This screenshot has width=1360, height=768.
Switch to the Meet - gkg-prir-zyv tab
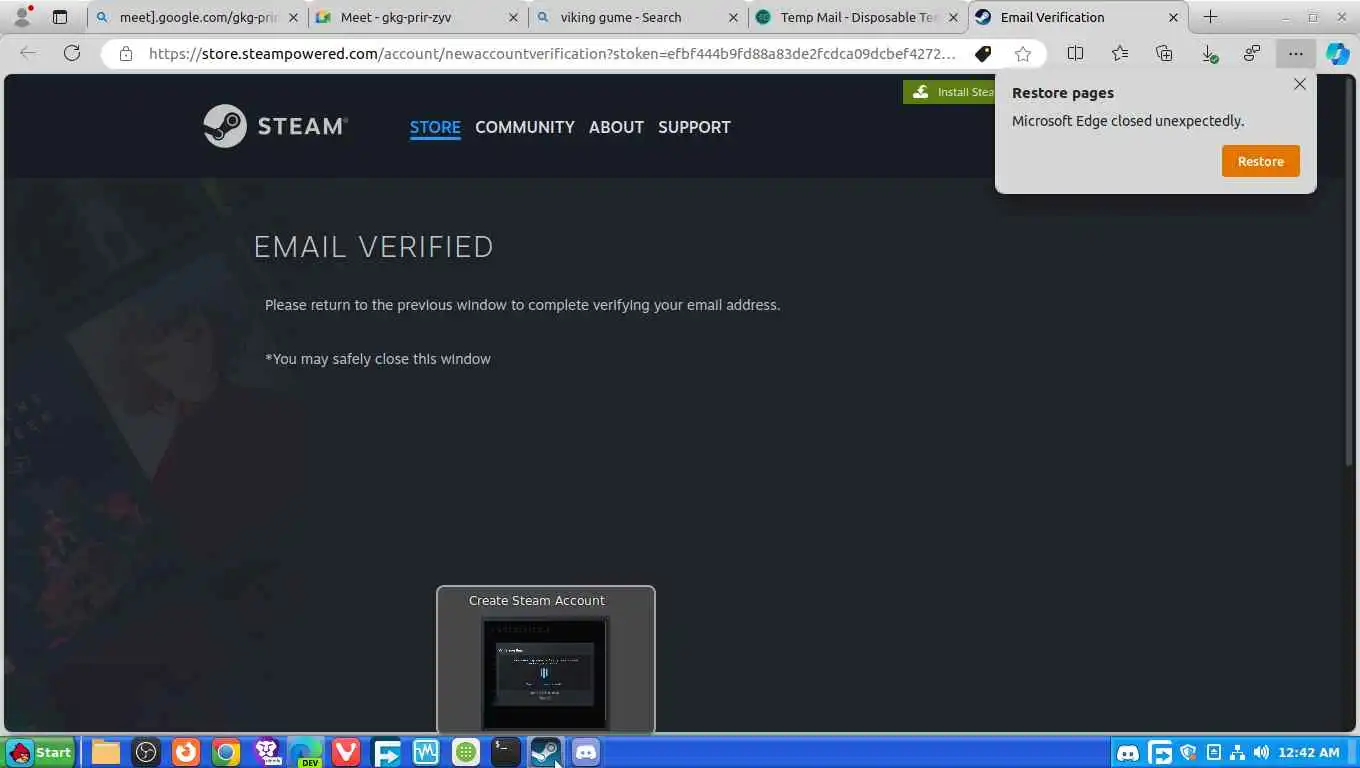(x=416, y=17)
